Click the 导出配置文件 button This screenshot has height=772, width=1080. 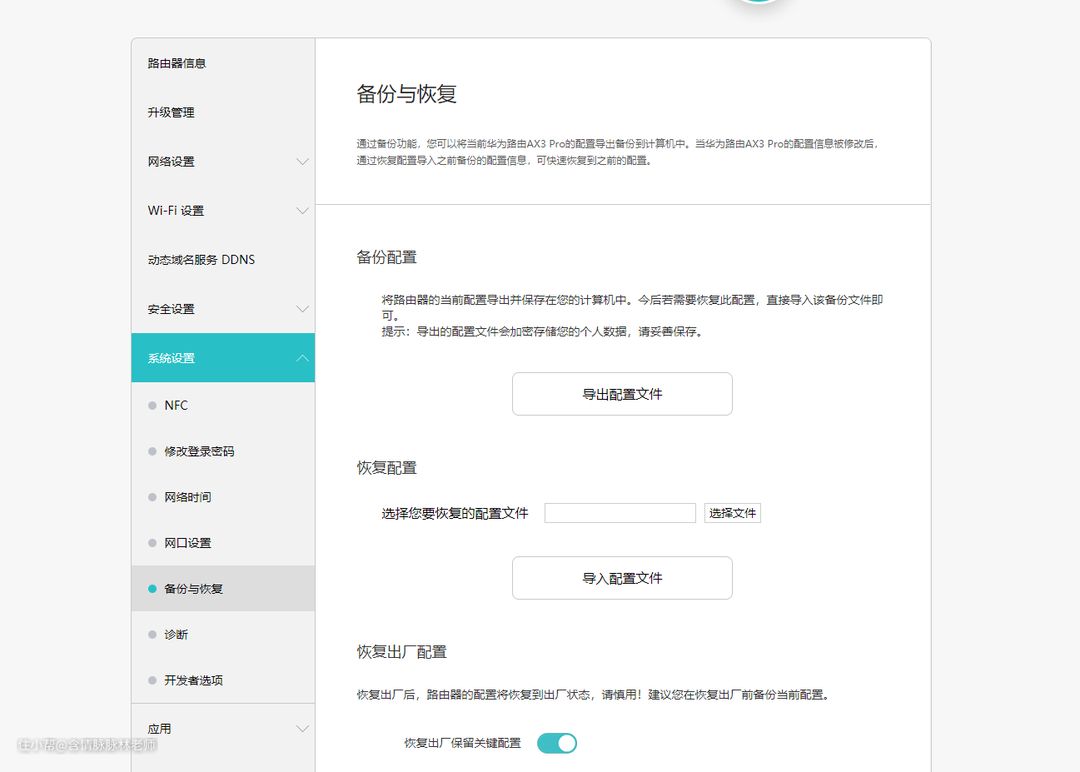point(622,394)
